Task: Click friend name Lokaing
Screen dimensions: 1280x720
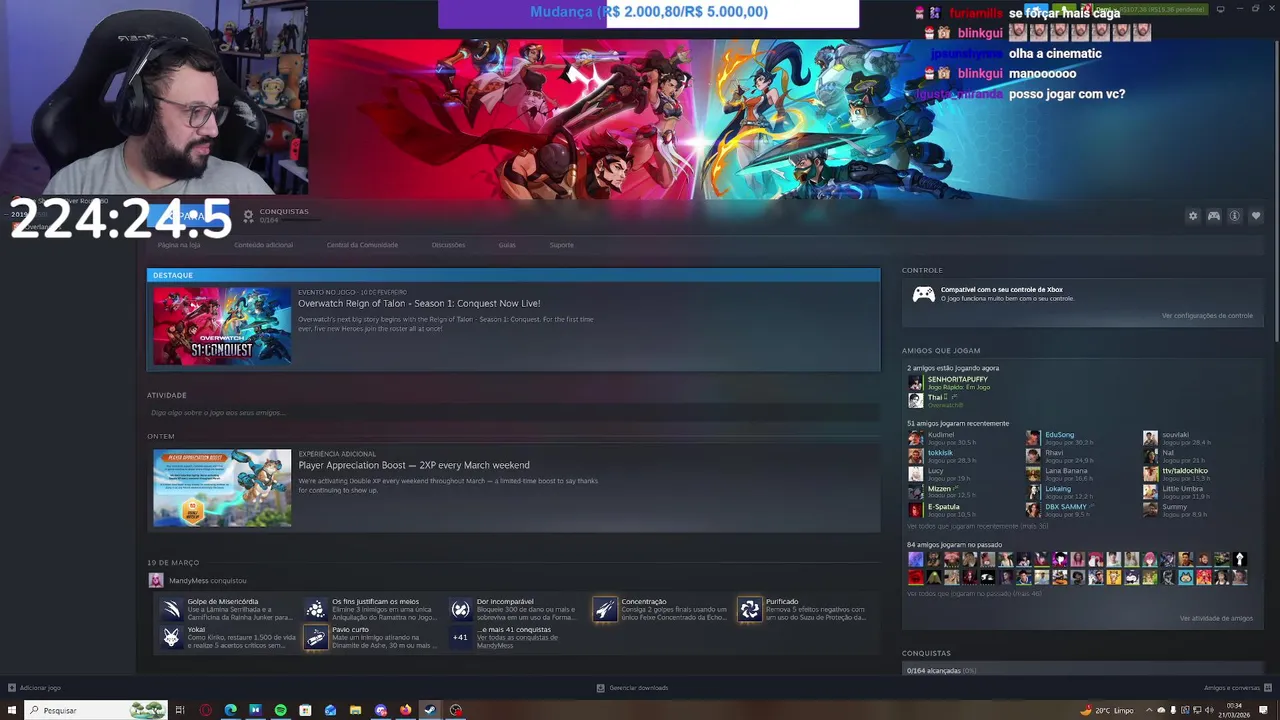Action: coord(1058,489)
